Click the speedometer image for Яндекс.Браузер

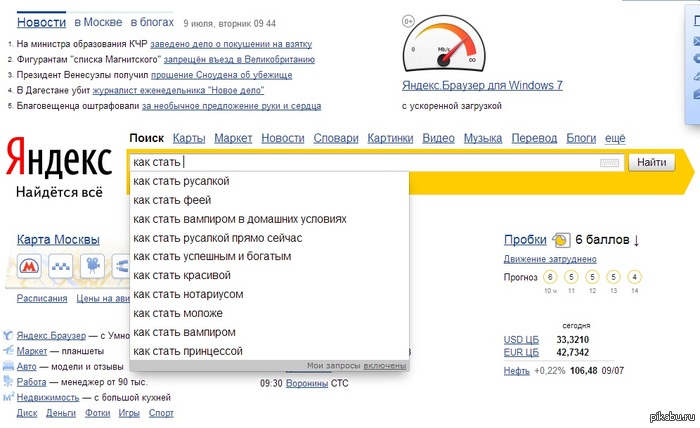(x=444, y=44)
